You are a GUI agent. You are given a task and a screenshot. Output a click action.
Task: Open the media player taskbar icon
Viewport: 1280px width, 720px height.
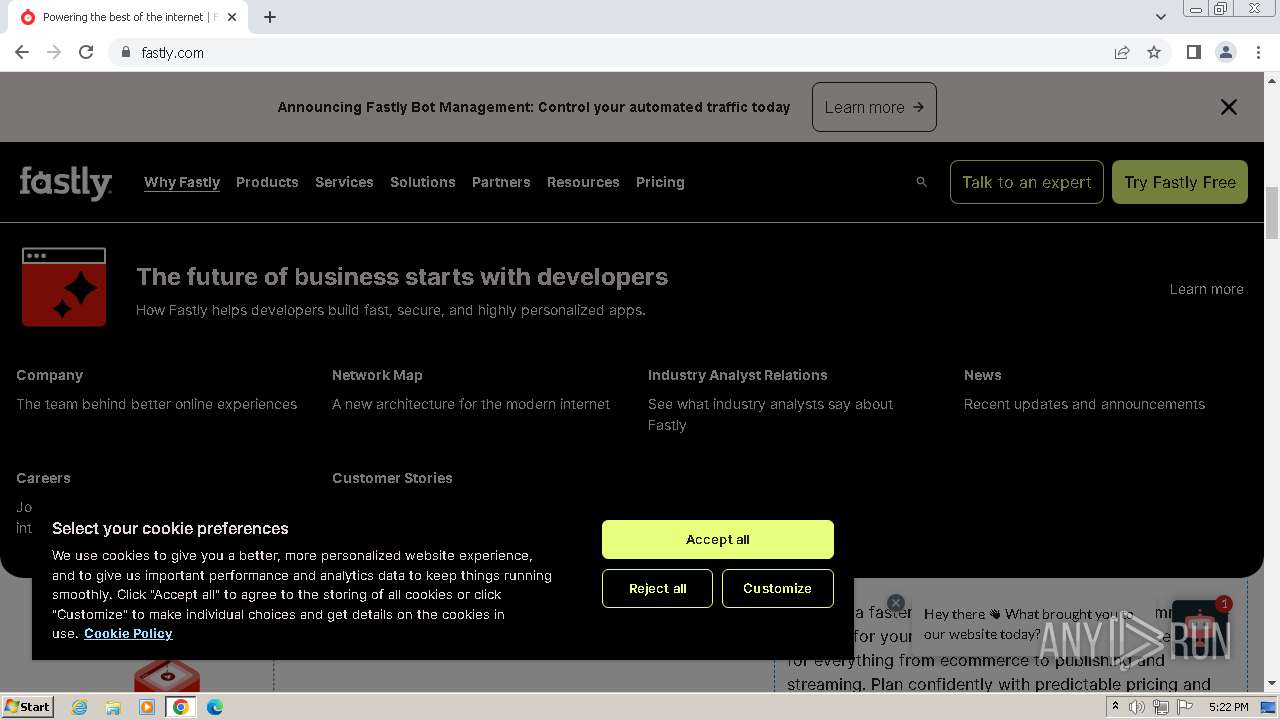tap(147, 707)
